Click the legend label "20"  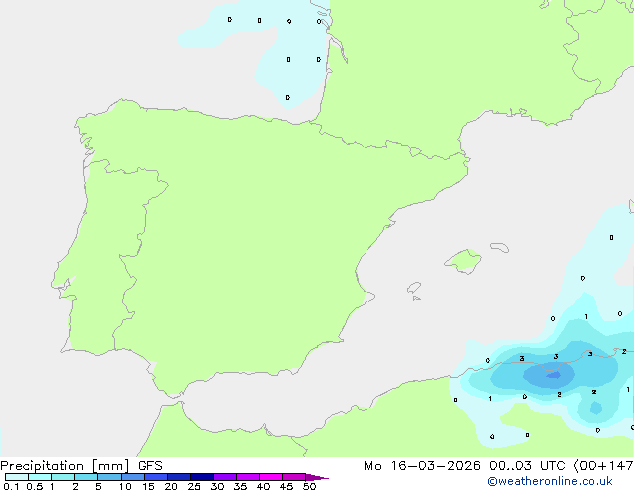click(x=171, y=486)
